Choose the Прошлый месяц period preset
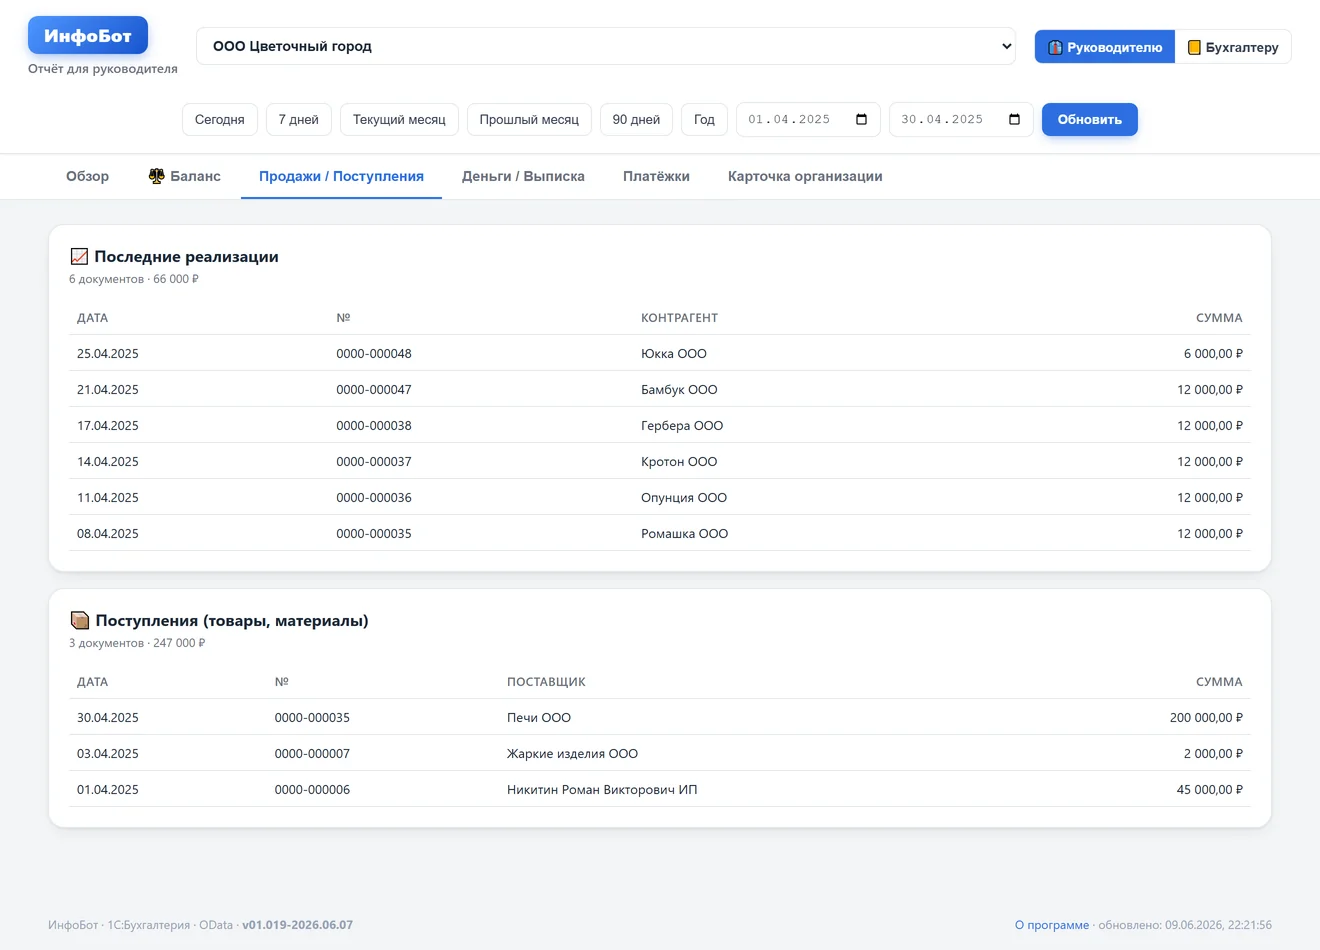Screen dimensions: 1320x950 click(x=529, y=119)
